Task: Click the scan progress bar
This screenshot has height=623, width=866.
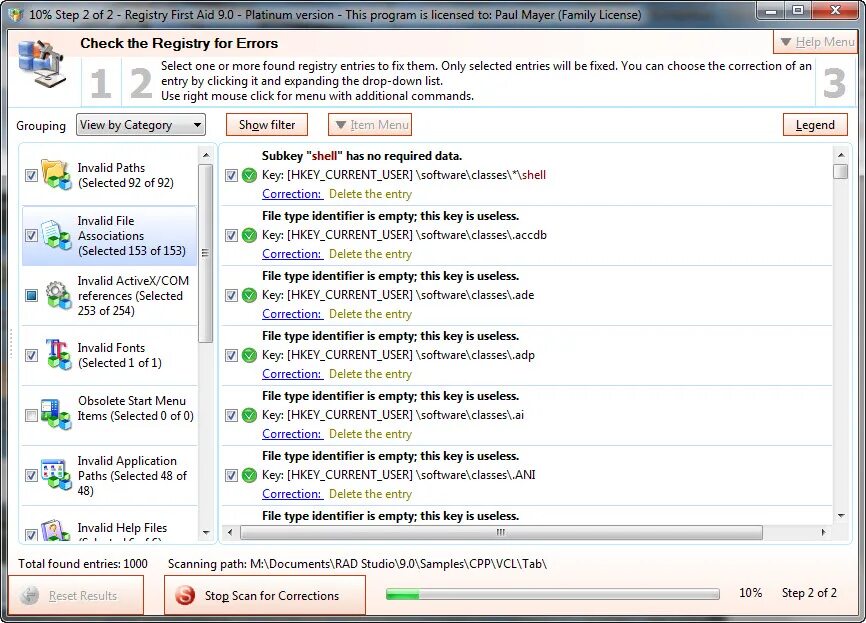Action: [552, 594]
